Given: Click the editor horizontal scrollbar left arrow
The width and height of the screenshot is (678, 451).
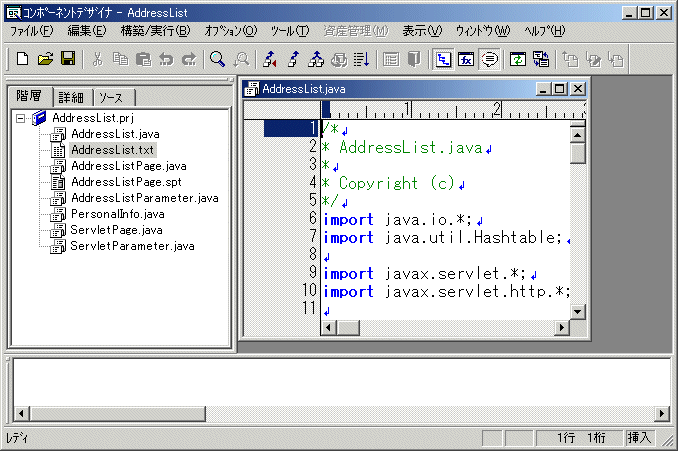Looking at the screenshot, I should (x=329, y=327).
